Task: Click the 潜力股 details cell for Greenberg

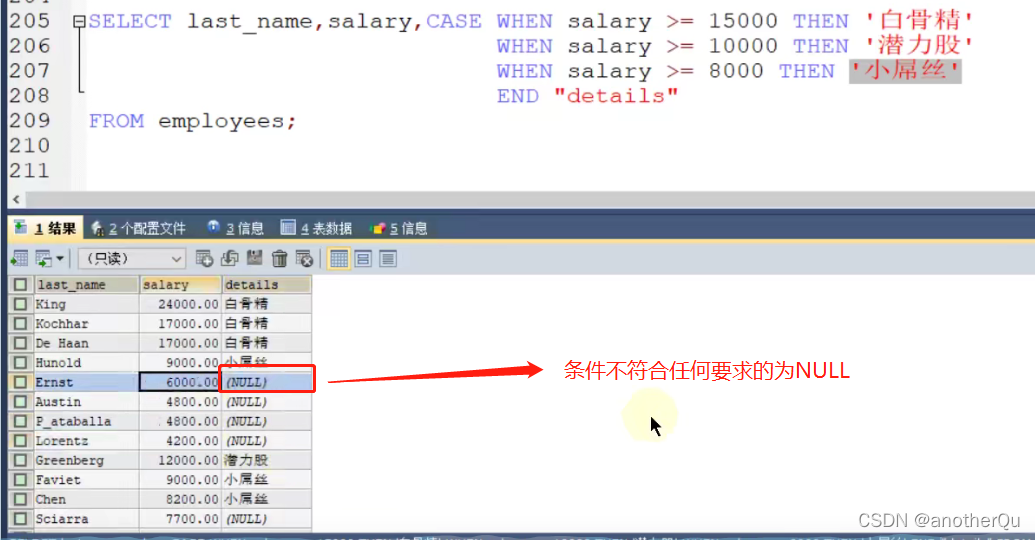Action: [267, 460]
